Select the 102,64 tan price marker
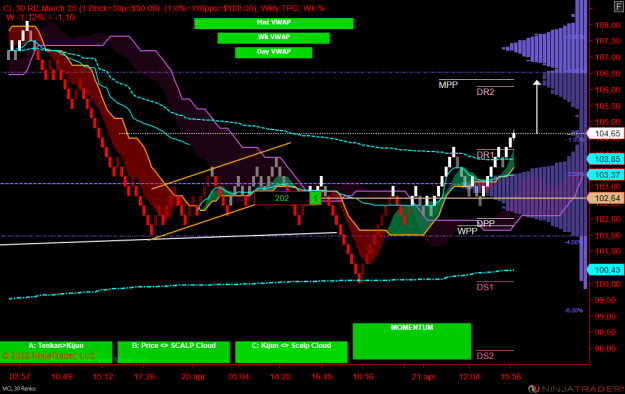Viewport: 625px width, 394px height. tap(605, 198)
